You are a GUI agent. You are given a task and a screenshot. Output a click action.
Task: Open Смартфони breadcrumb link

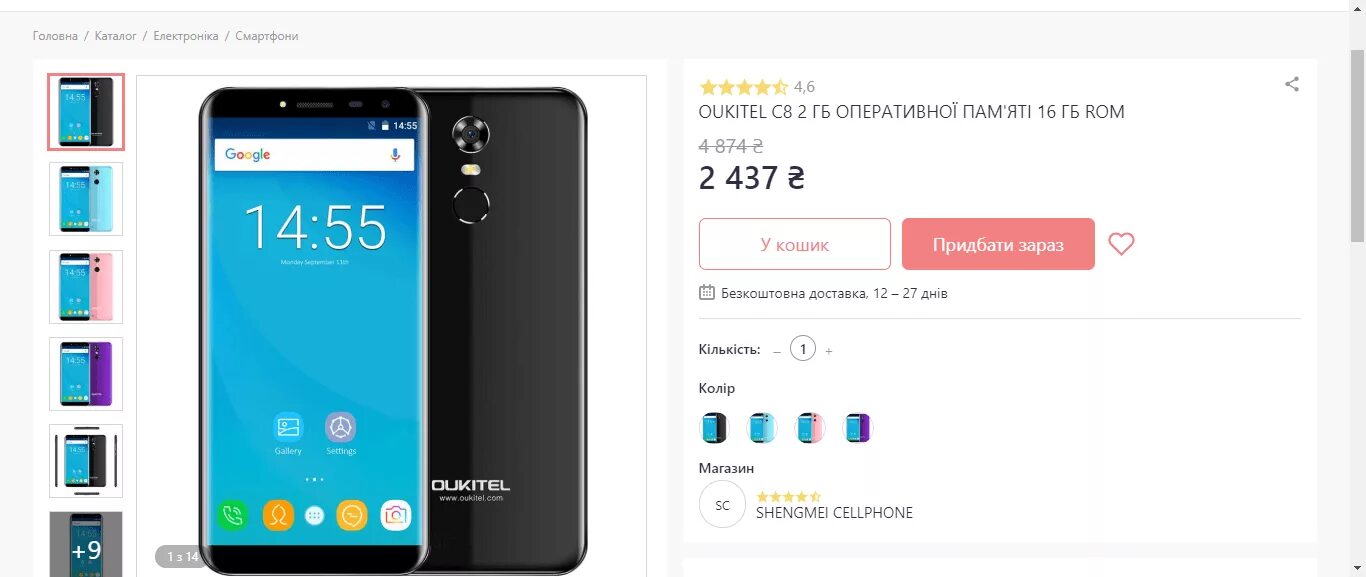(x=267, y=36)
